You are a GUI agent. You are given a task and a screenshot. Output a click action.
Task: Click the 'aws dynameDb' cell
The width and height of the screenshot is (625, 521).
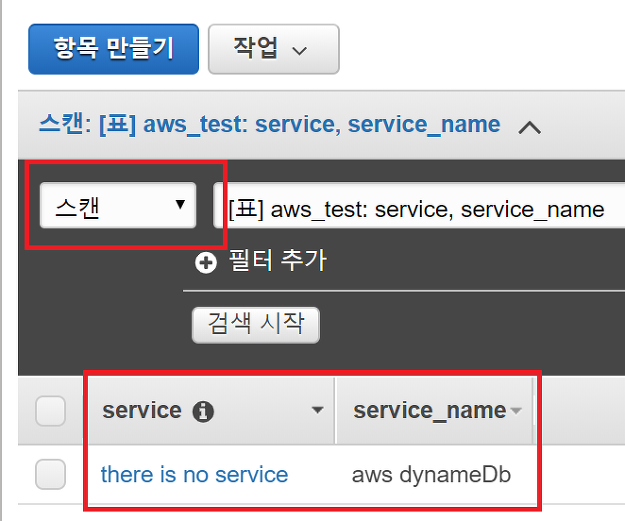coord(431,475)
